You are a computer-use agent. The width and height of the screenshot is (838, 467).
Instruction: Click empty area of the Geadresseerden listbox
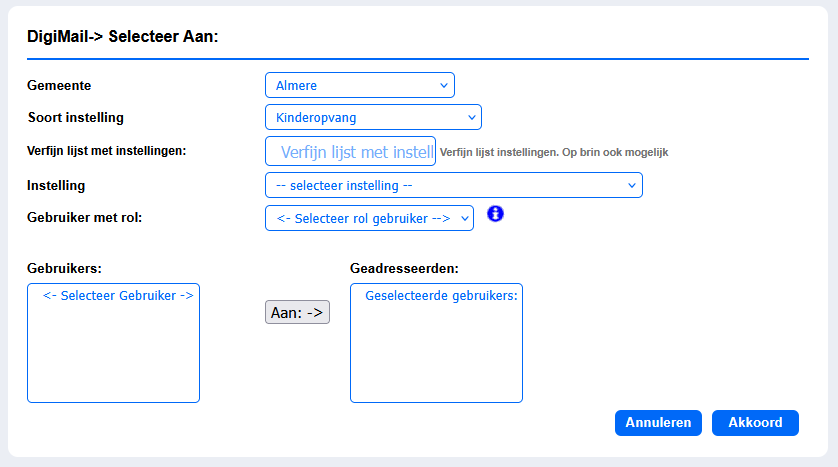436,353
